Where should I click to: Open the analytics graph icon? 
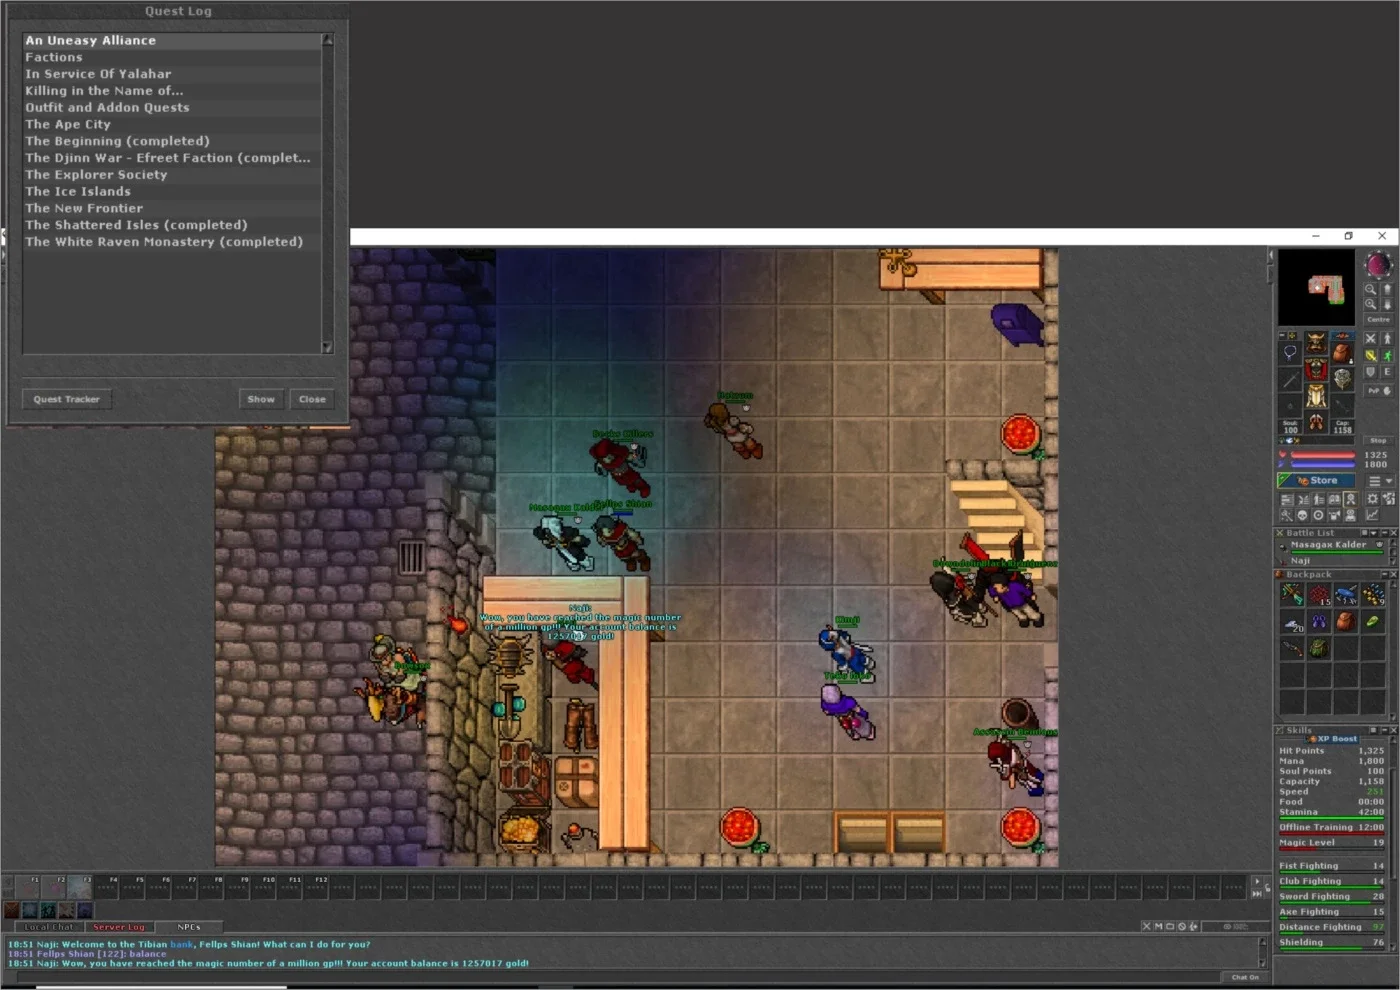pyautogui.click(x=1372, y=515)
